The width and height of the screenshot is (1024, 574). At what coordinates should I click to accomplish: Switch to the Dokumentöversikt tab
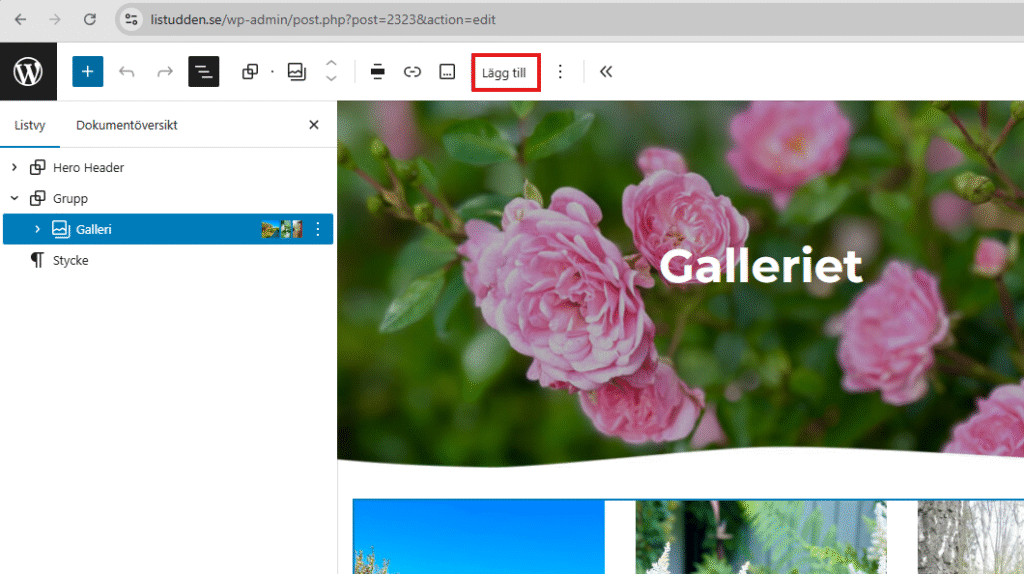click(127, 125)
